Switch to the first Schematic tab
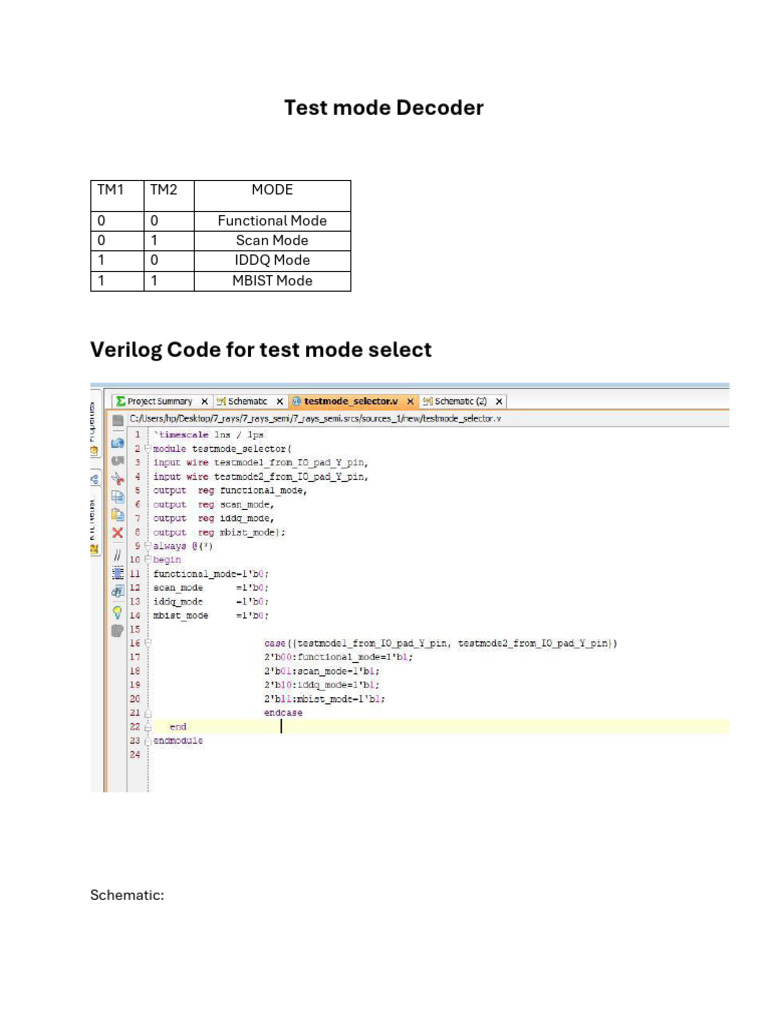 tap(247, 401)
